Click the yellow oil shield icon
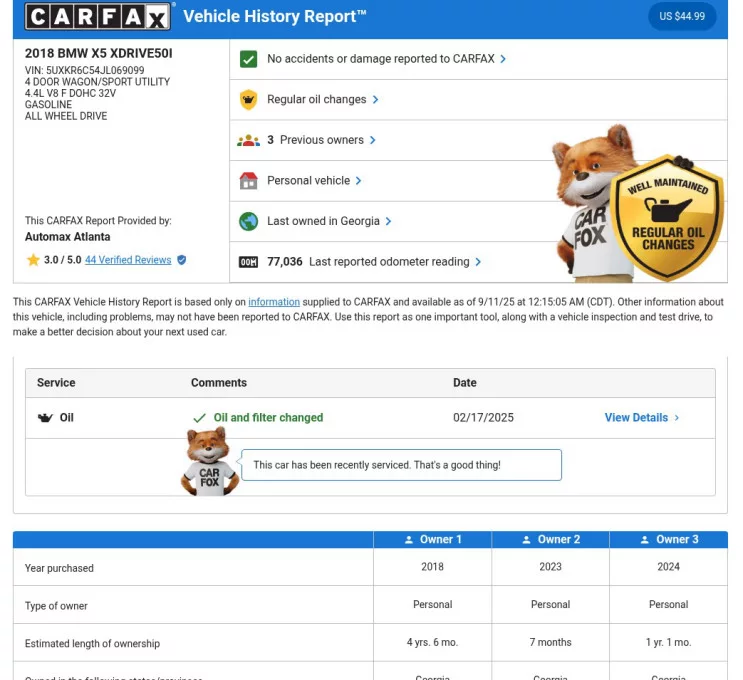This screenshot has width=743, height=680. (248, 100)
